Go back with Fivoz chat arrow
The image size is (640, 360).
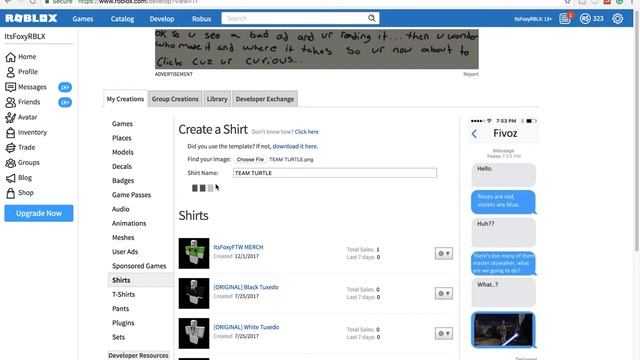[x=474, y=133]
